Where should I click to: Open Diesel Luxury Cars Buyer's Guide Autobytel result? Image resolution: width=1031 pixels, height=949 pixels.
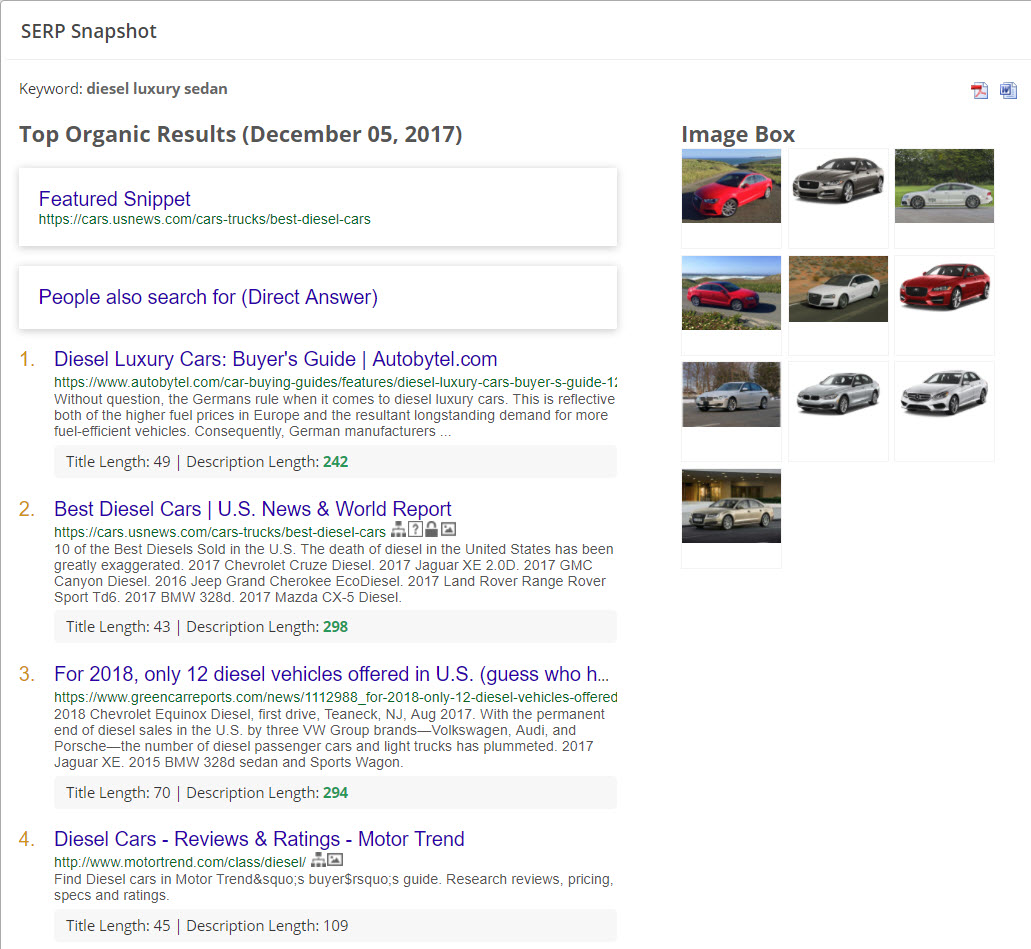(x=275, y=359)
